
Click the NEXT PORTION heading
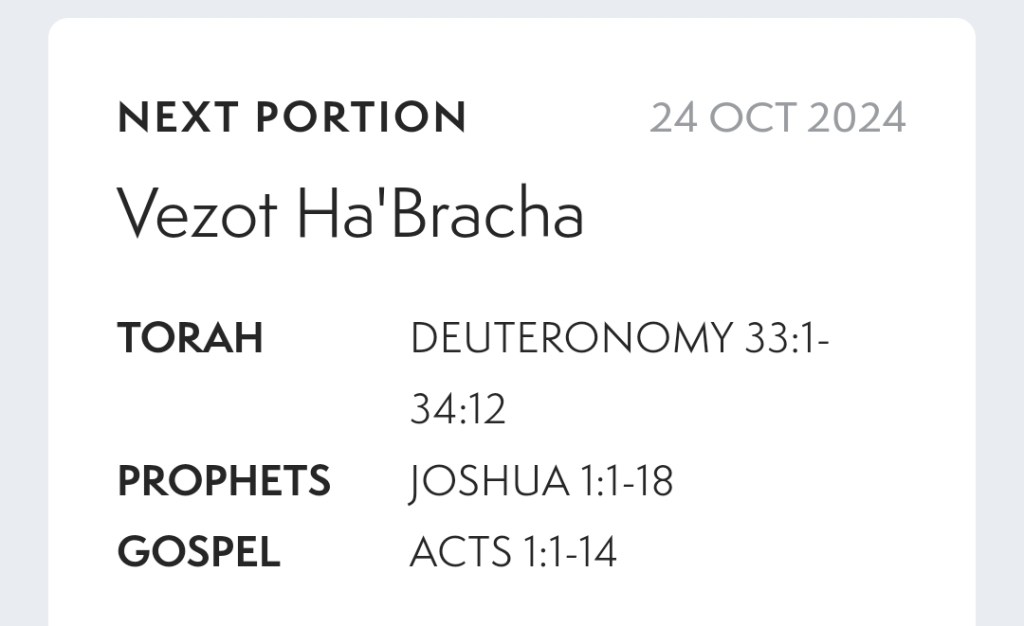click(291, 118)
